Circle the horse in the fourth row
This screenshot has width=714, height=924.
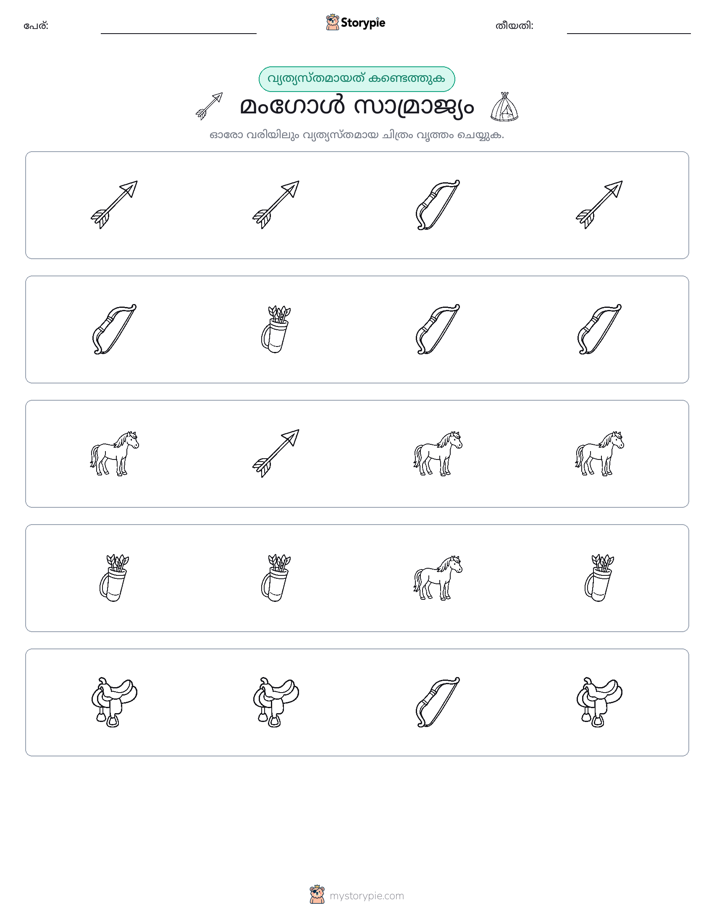438,578
